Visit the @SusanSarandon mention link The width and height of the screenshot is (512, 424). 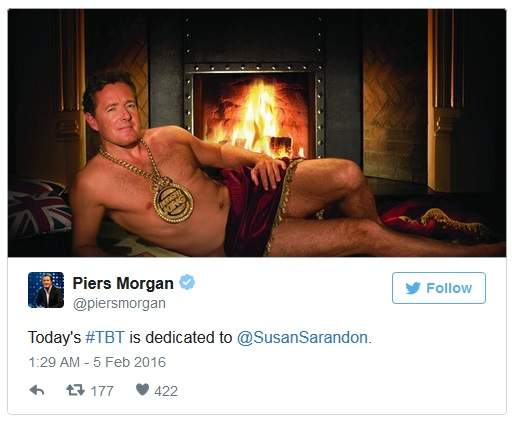pyautogui.click(x=302, y=337)
